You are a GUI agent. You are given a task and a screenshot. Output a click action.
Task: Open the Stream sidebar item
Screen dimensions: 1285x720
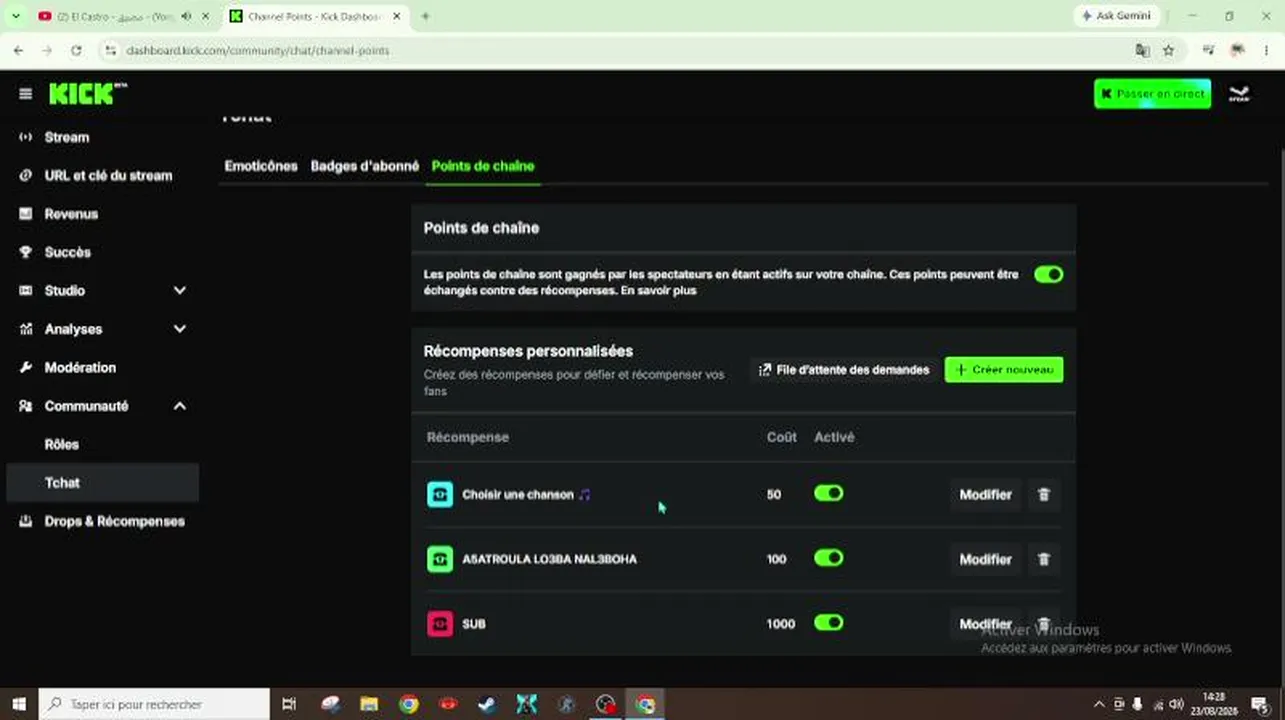67,137
